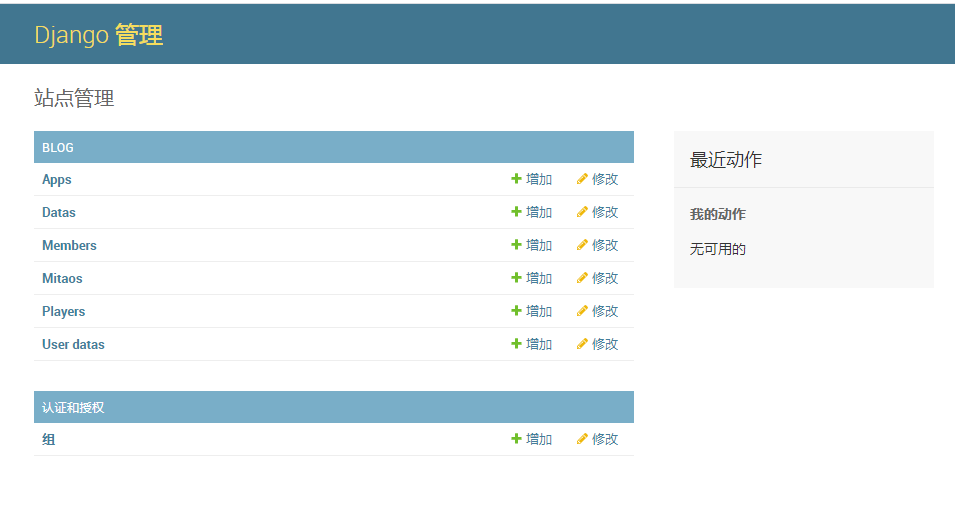Click the green plus icon in Members row
The width and height of the screenshot is (955, 520).
pyautogui.click(x=516, y=244)
